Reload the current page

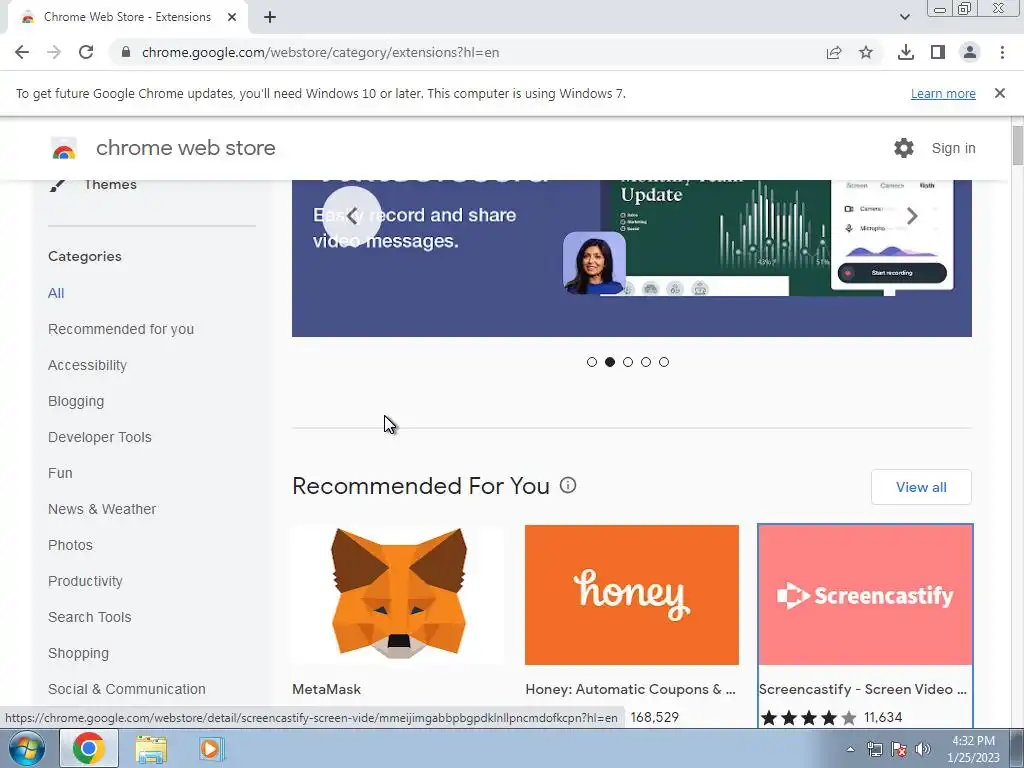coord(86,52)
